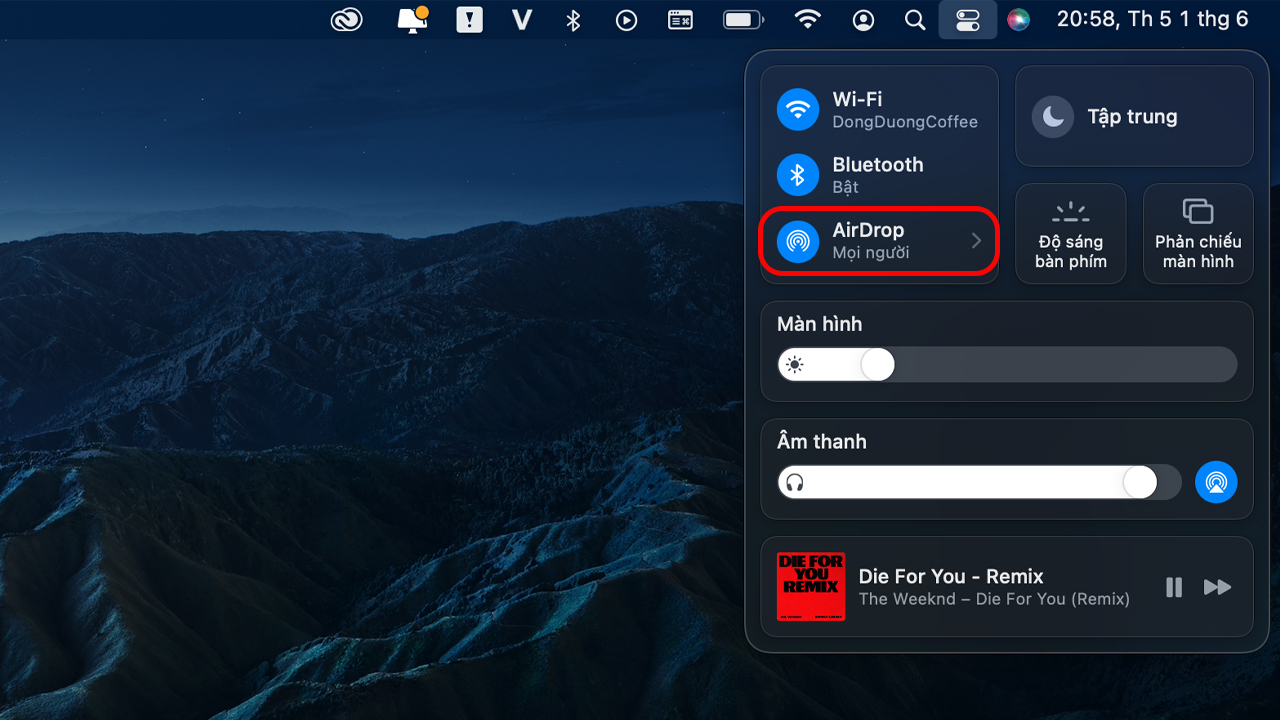
Task: Open Âm thanh sound section title
Action: pyautogui.click(x=822, y=442)
